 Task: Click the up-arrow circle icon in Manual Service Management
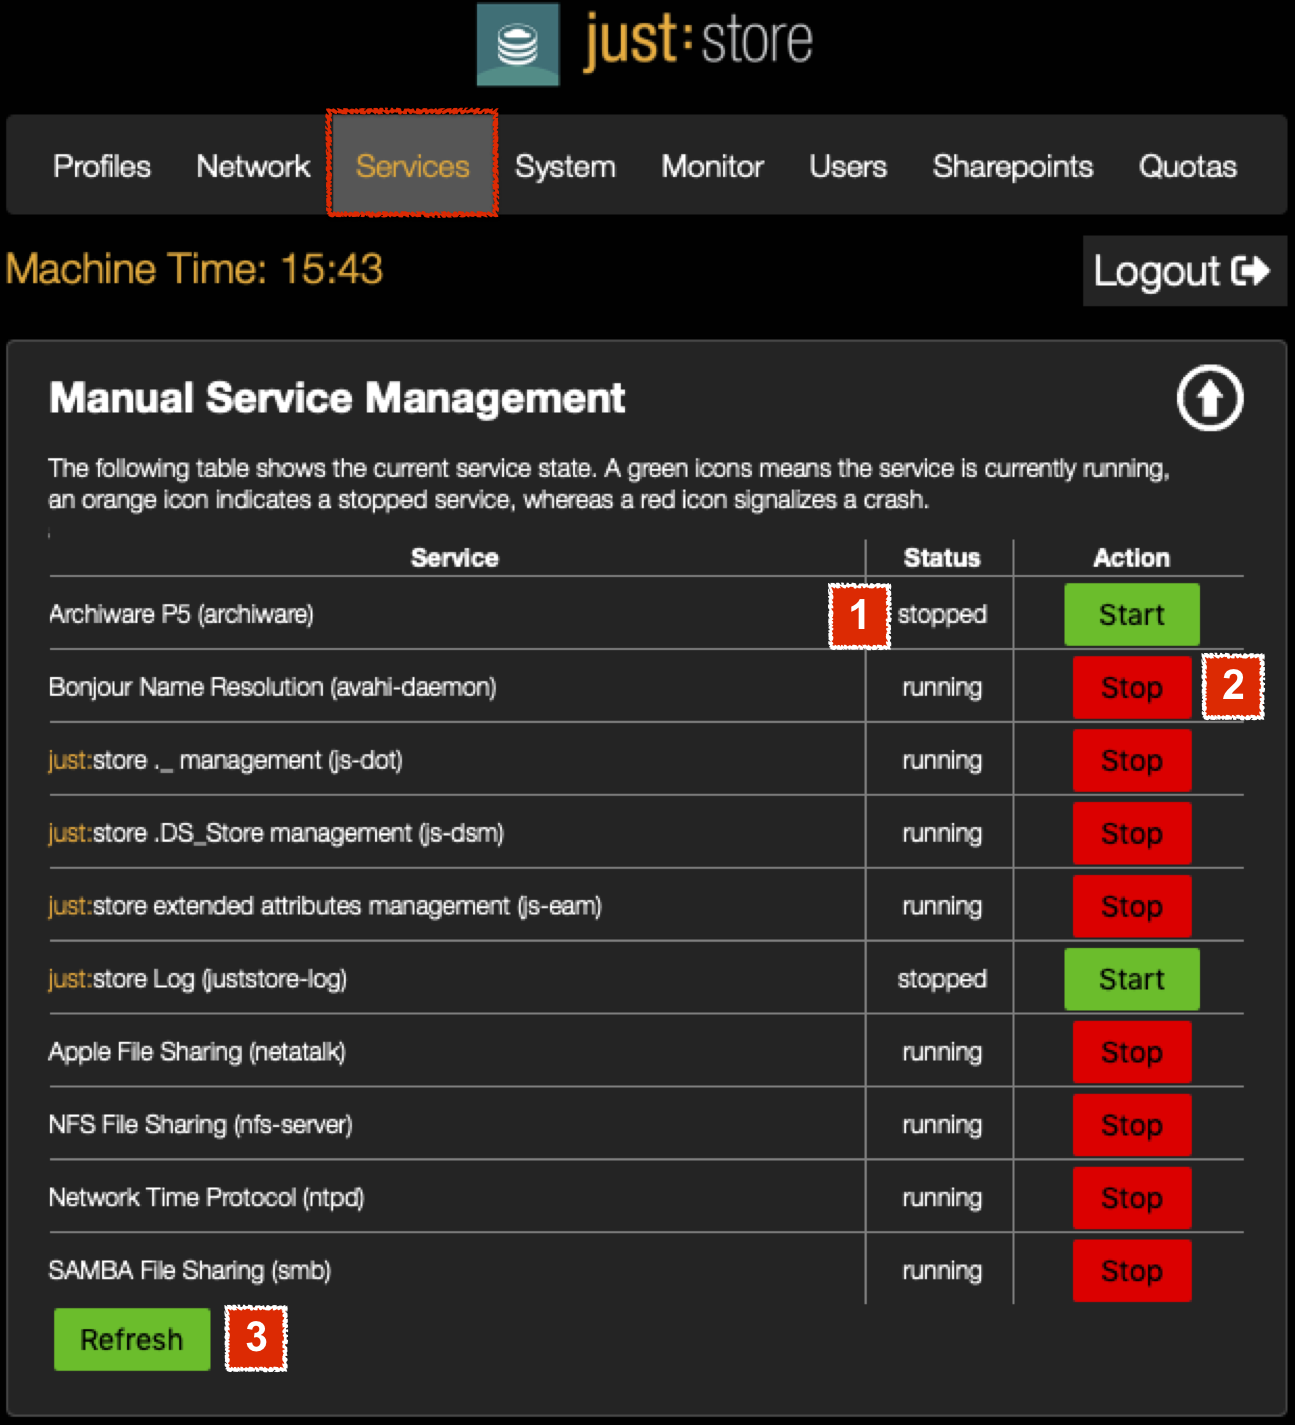[x=1209, y=398]
